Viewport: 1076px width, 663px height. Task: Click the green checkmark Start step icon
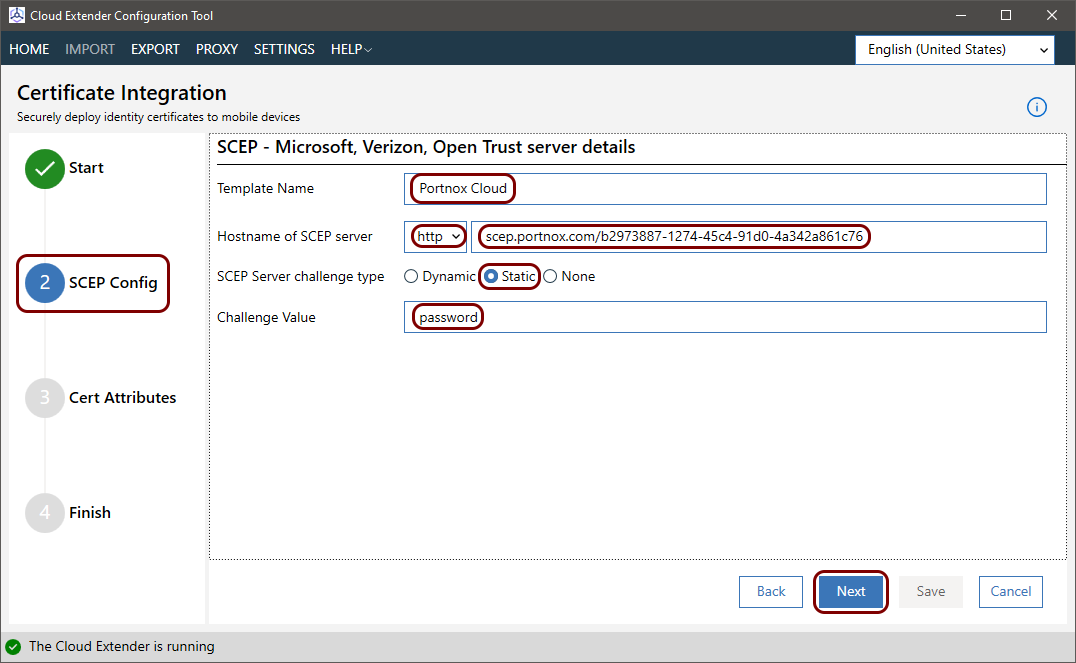click(44, 169)
